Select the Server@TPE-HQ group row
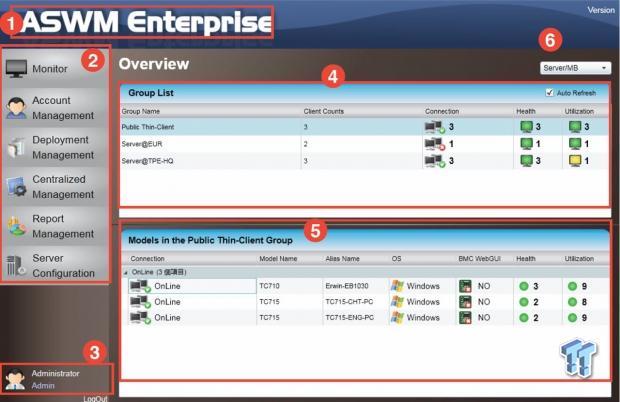 (x=364, y=161)
